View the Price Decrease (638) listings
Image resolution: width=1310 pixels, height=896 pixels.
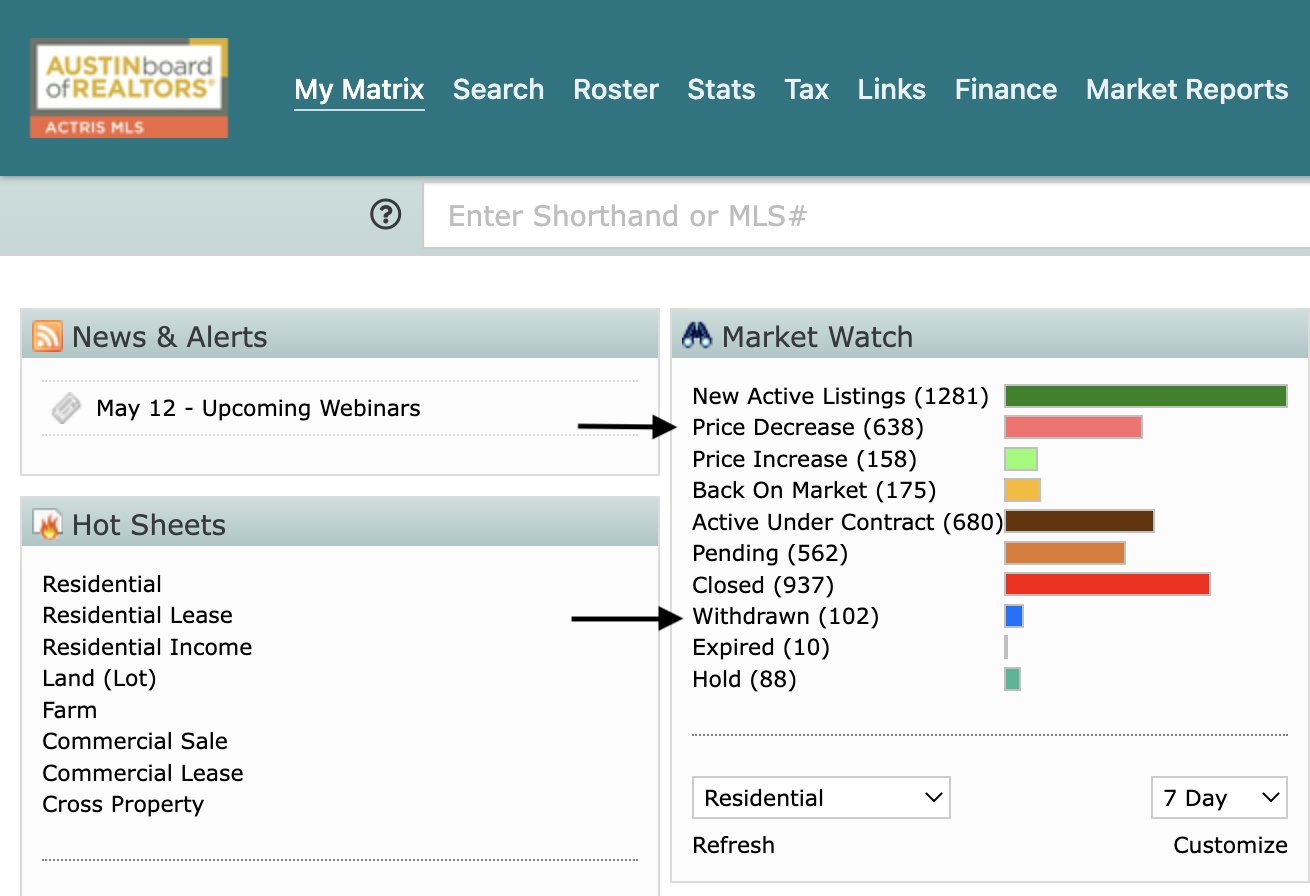[x=808, y=428]
